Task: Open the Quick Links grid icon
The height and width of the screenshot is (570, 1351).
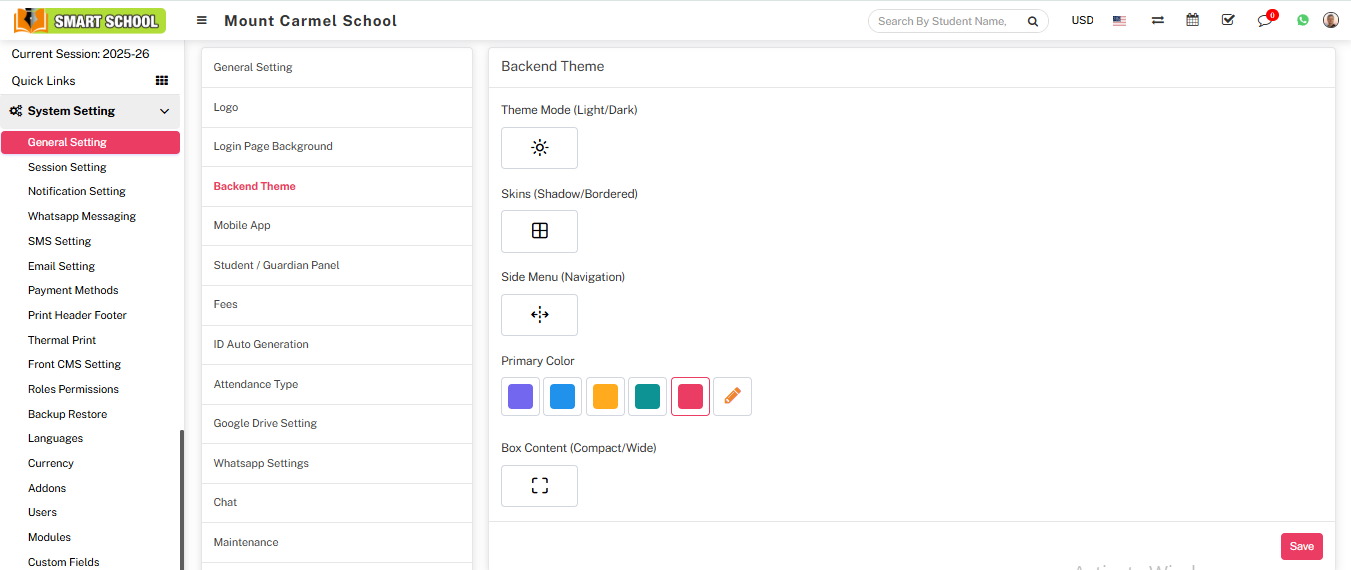Action: pos(162,81)
